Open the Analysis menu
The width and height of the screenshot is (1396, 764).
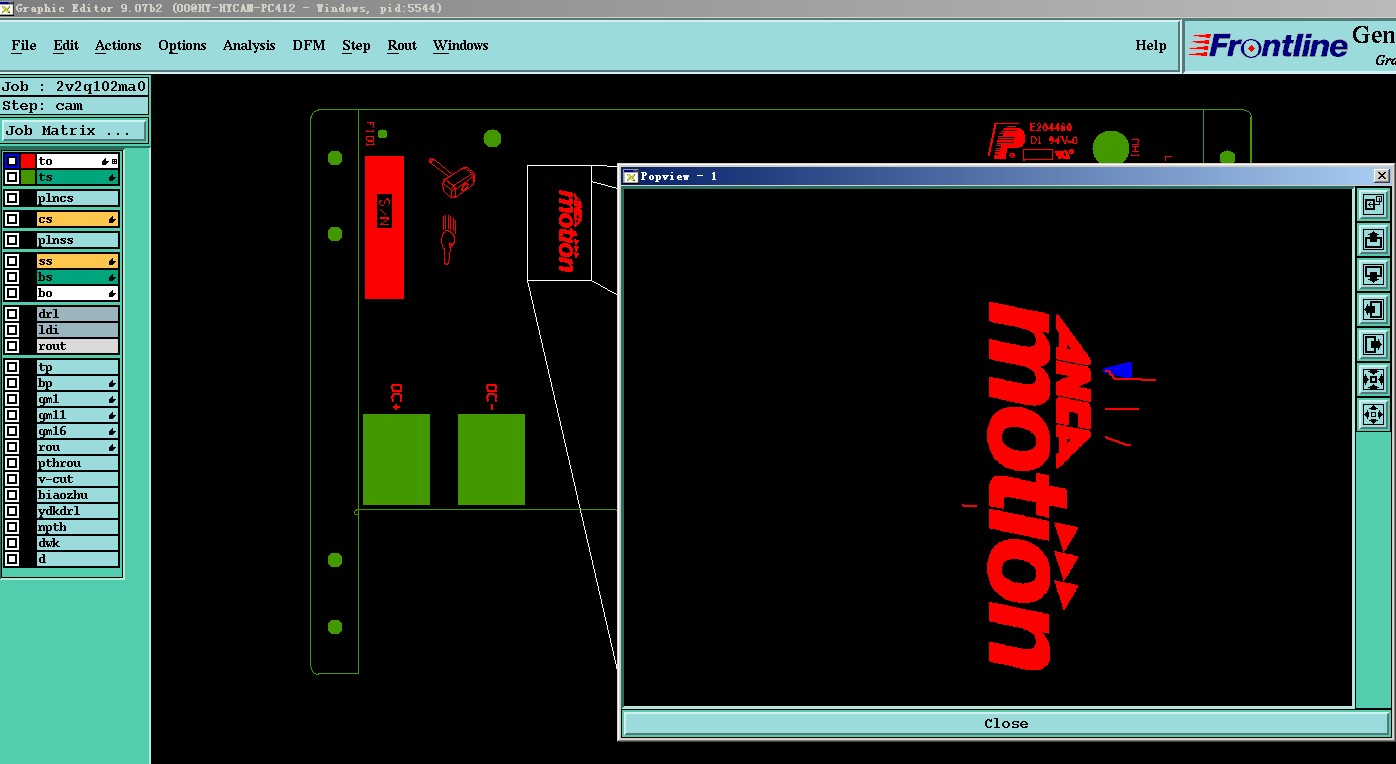click(249, 46)
